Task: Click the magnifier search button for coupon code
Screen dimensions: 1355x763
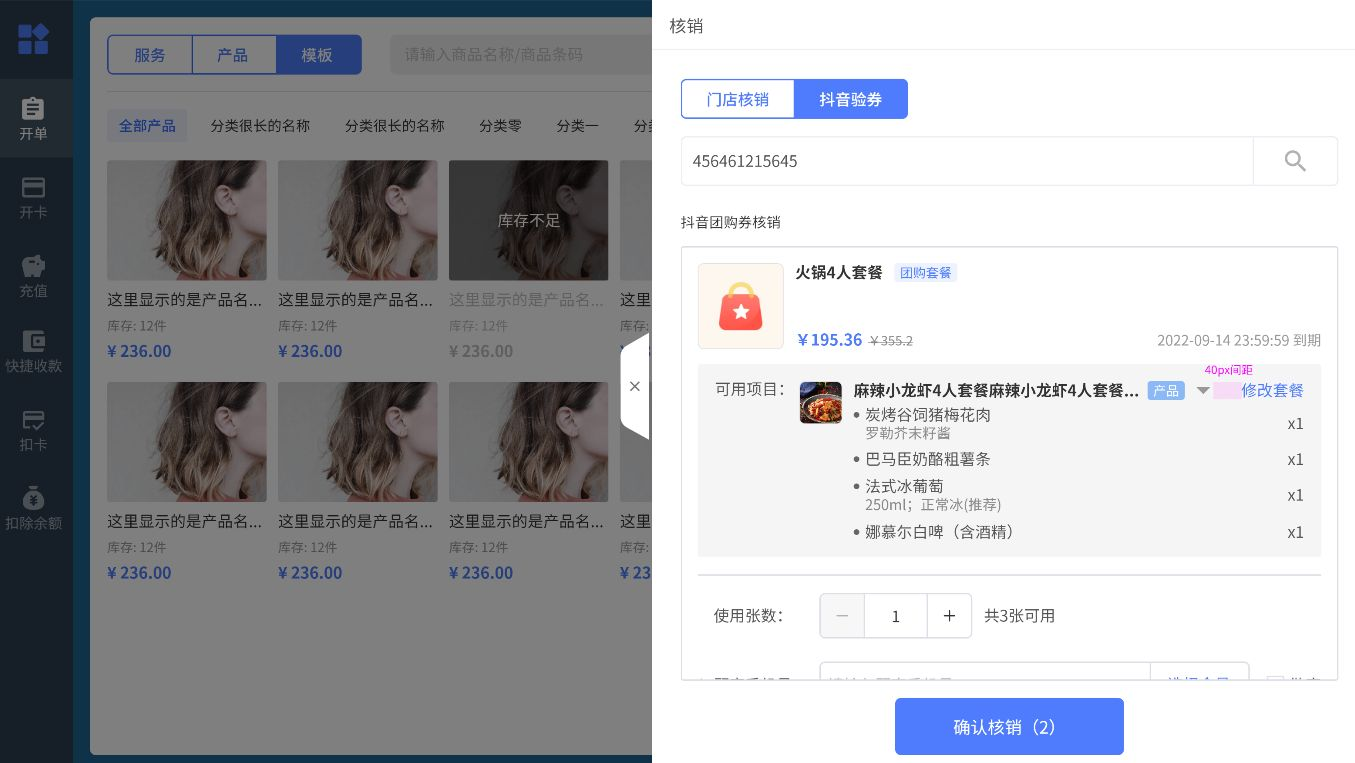Action: pos(1295,161)
